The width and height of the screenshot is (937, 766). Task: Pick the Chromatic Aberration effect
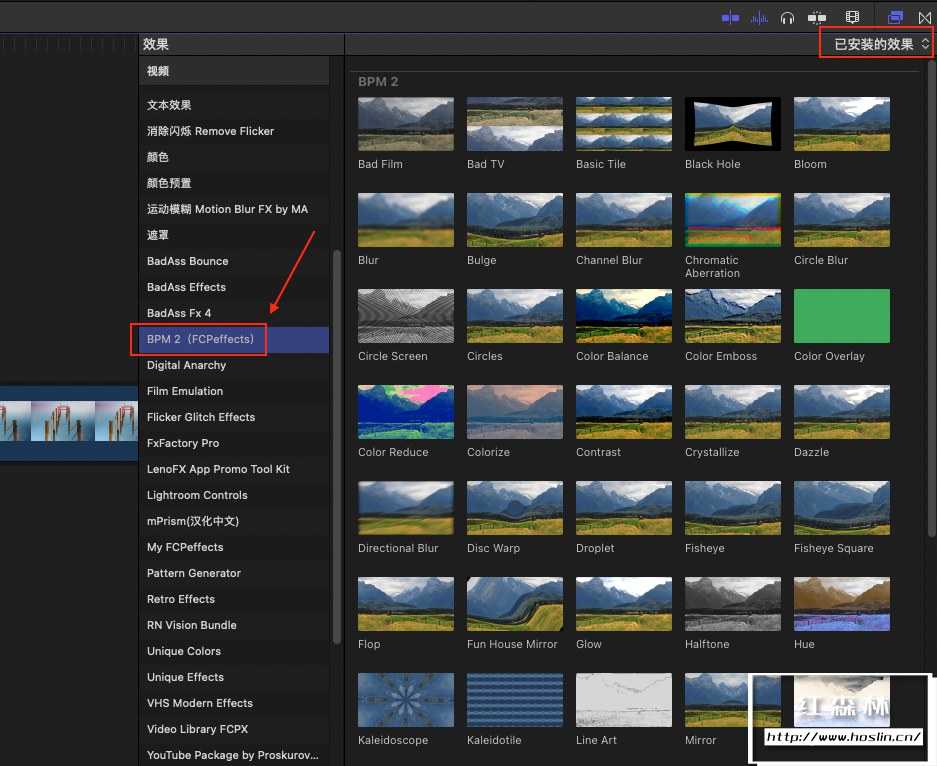(x=732, y=220)
